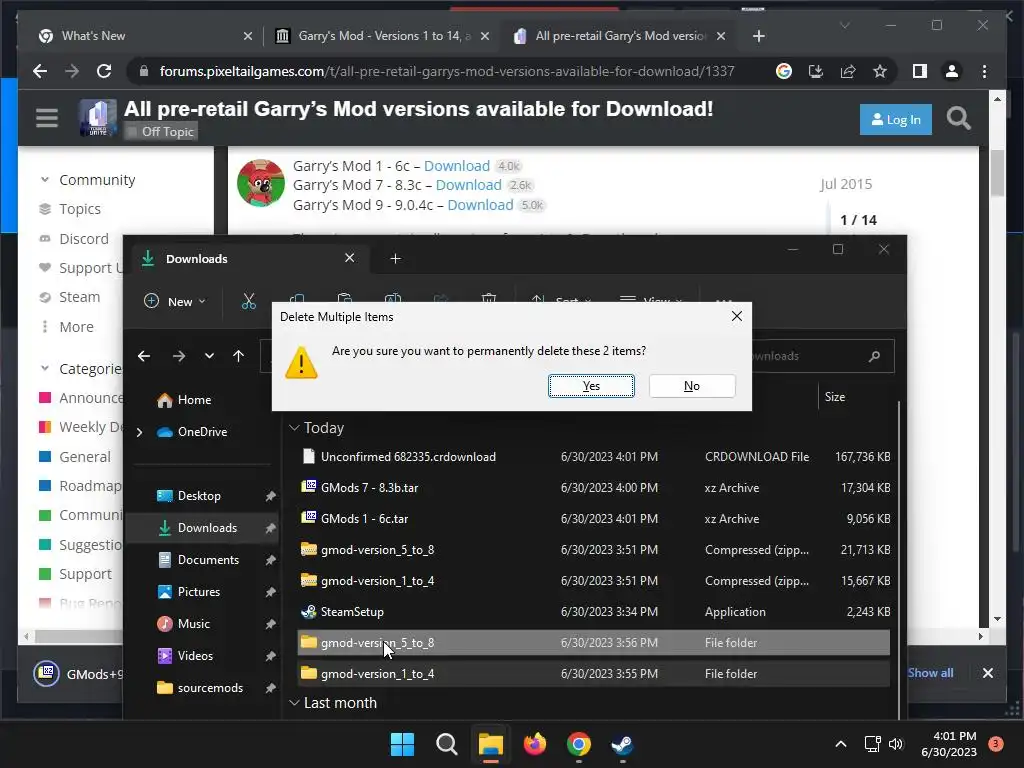
Task: Select Unconfirmed 682335.crdownload file
Action: [x=593, y=456]
